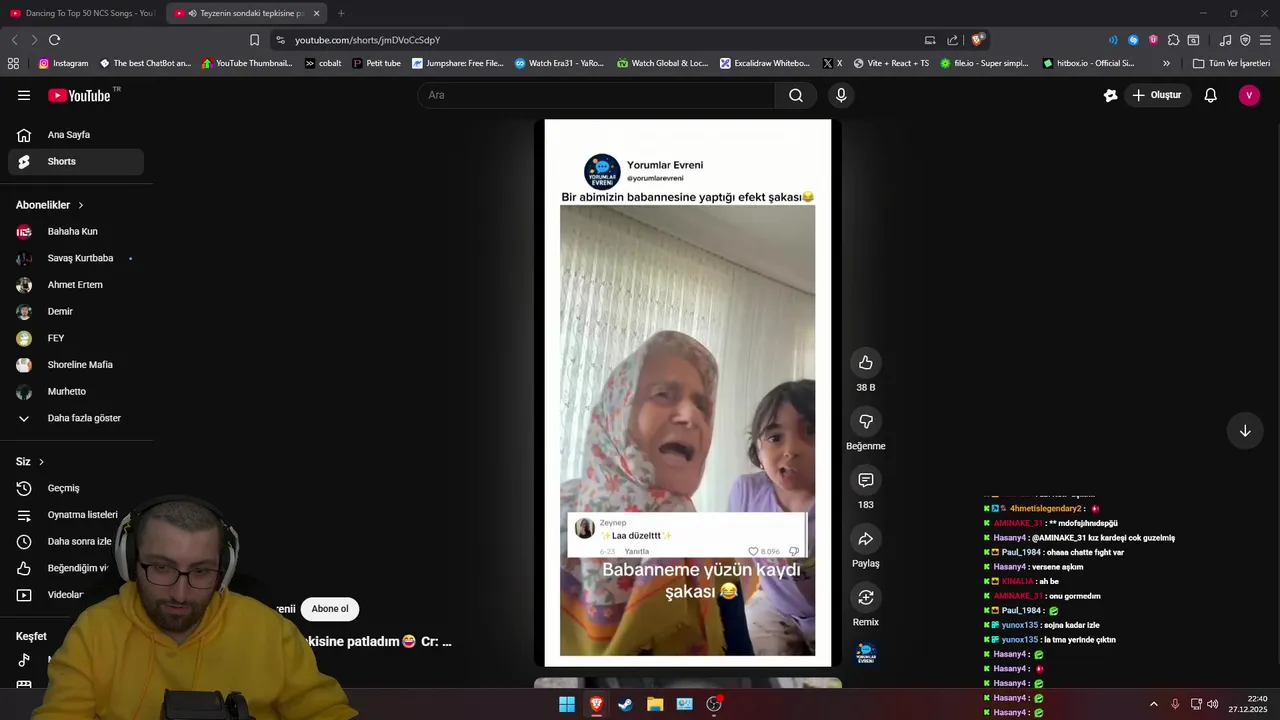1280x720 pixels.
Task: Open the Short's comments panel
Action: 866,480
